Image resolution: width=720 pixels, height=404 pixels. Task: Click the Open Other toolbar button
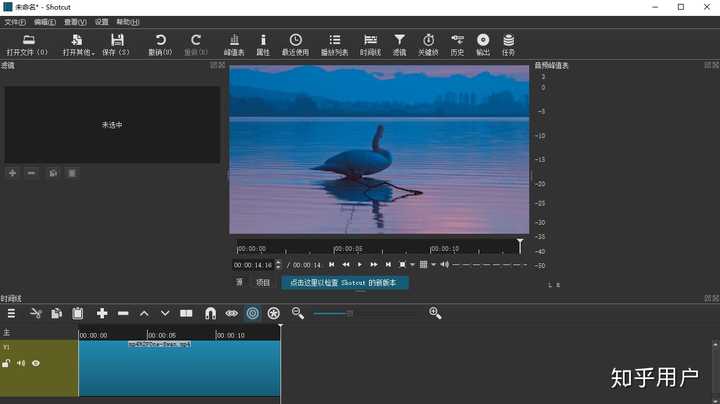pos(78,45)
